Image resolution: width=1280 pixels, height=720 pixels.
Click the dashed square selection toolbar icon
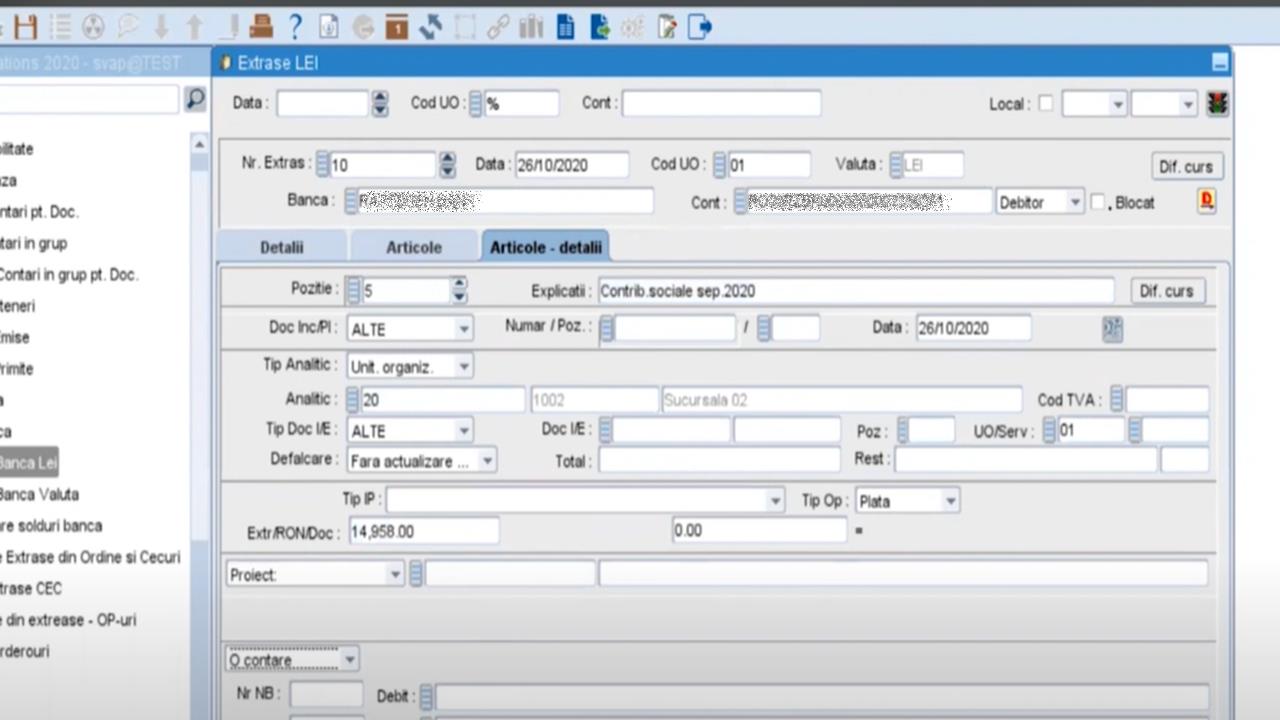coord(464,27)
